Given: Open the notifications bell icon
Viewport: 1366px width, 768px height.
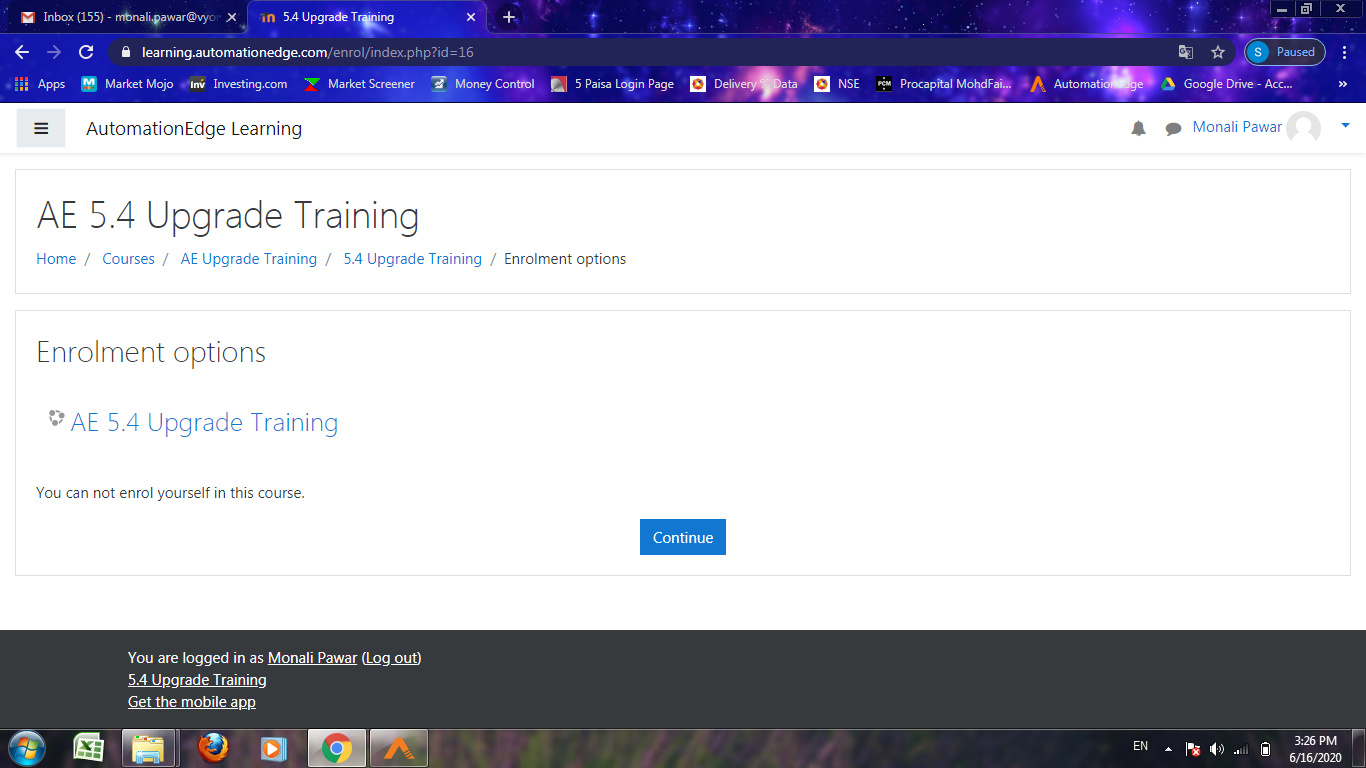Looking at the screenshot, I should tap(1138, 128).
